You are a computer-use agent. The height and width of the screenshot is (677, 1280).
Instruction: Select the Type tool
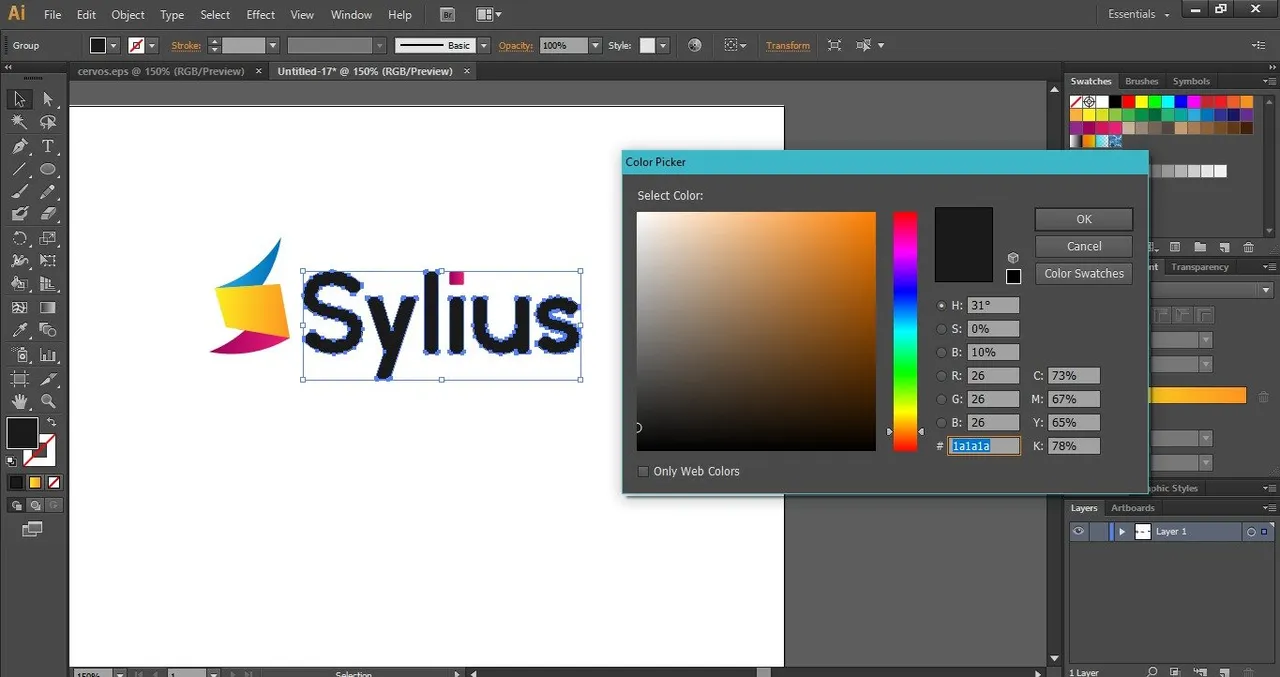(x=47, y=146)
